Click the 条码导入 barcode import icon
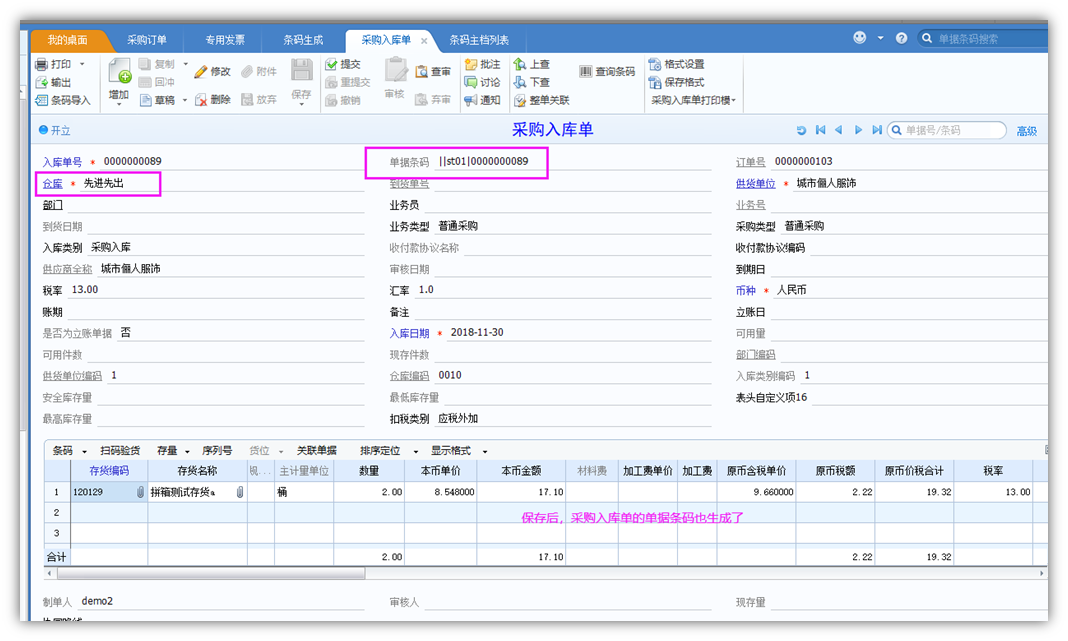Image resolution: width=1068 pixels, height=641 pixels. point(42,100)
